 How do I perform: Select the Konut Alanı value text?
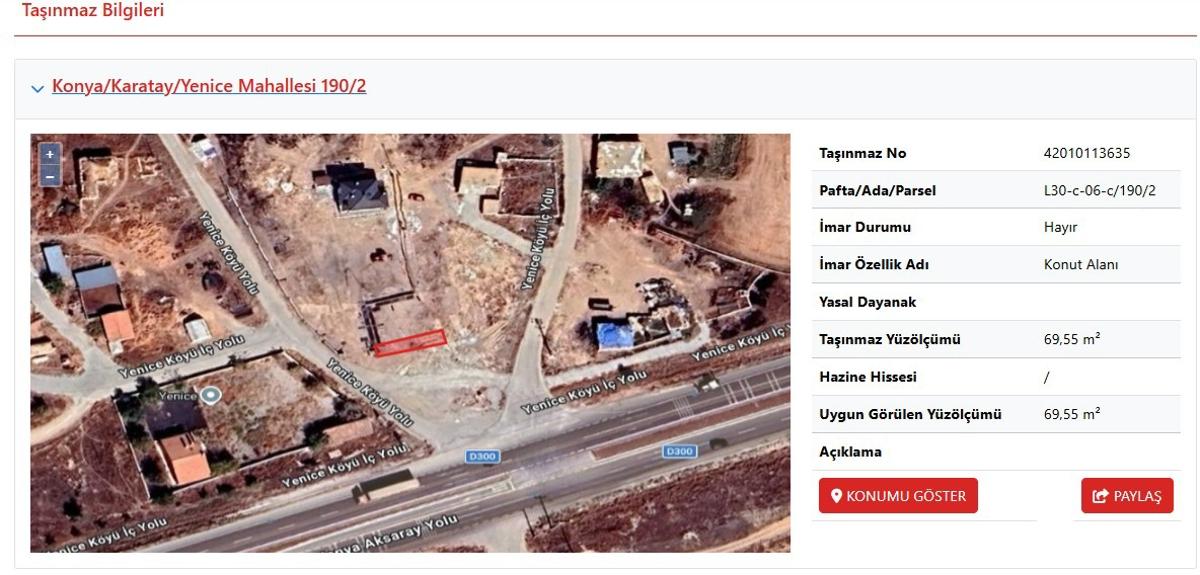1080,265
